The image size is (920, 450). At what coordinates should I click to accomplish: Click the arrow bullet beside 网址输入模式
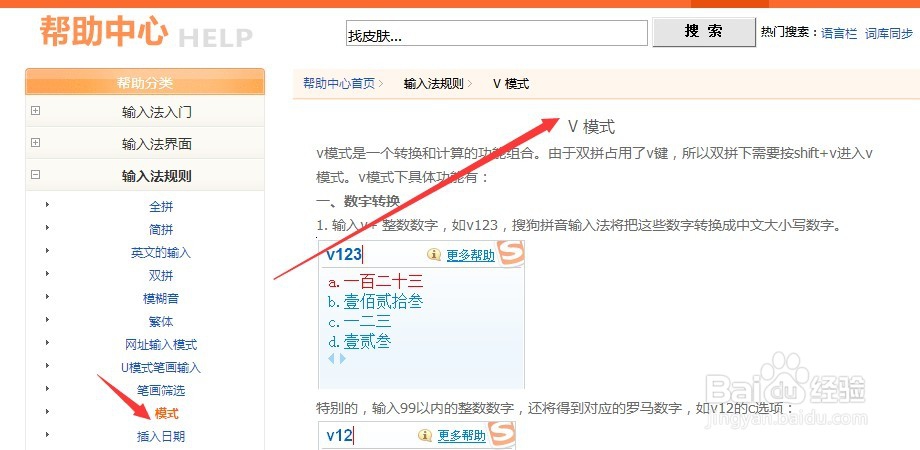pyautogui.click(x=47, y=342)
